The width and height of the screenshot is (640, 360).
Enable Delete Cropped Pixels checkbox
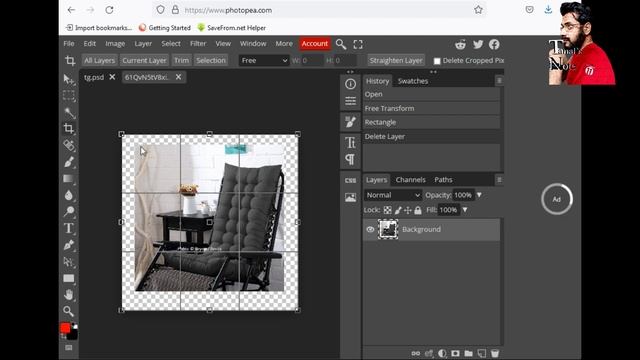437,61
